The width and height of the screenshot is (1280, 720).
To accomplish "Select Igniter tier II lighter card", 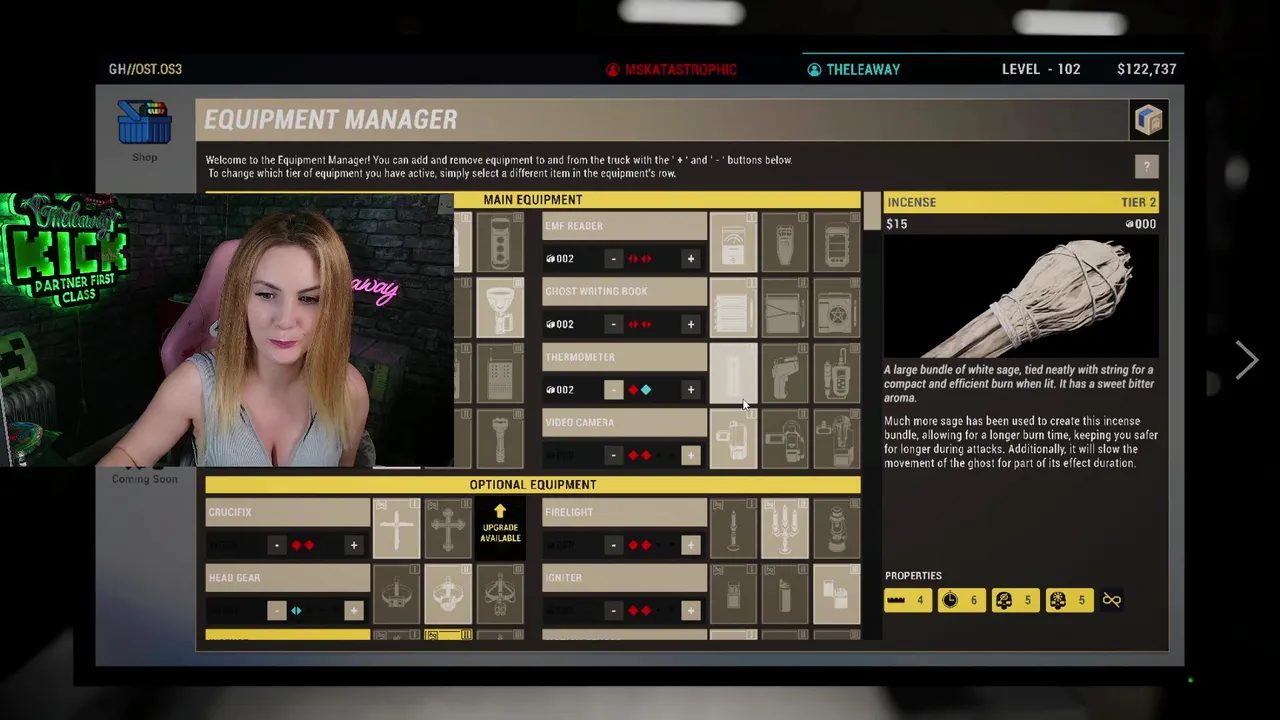I will tap(785, 594).
